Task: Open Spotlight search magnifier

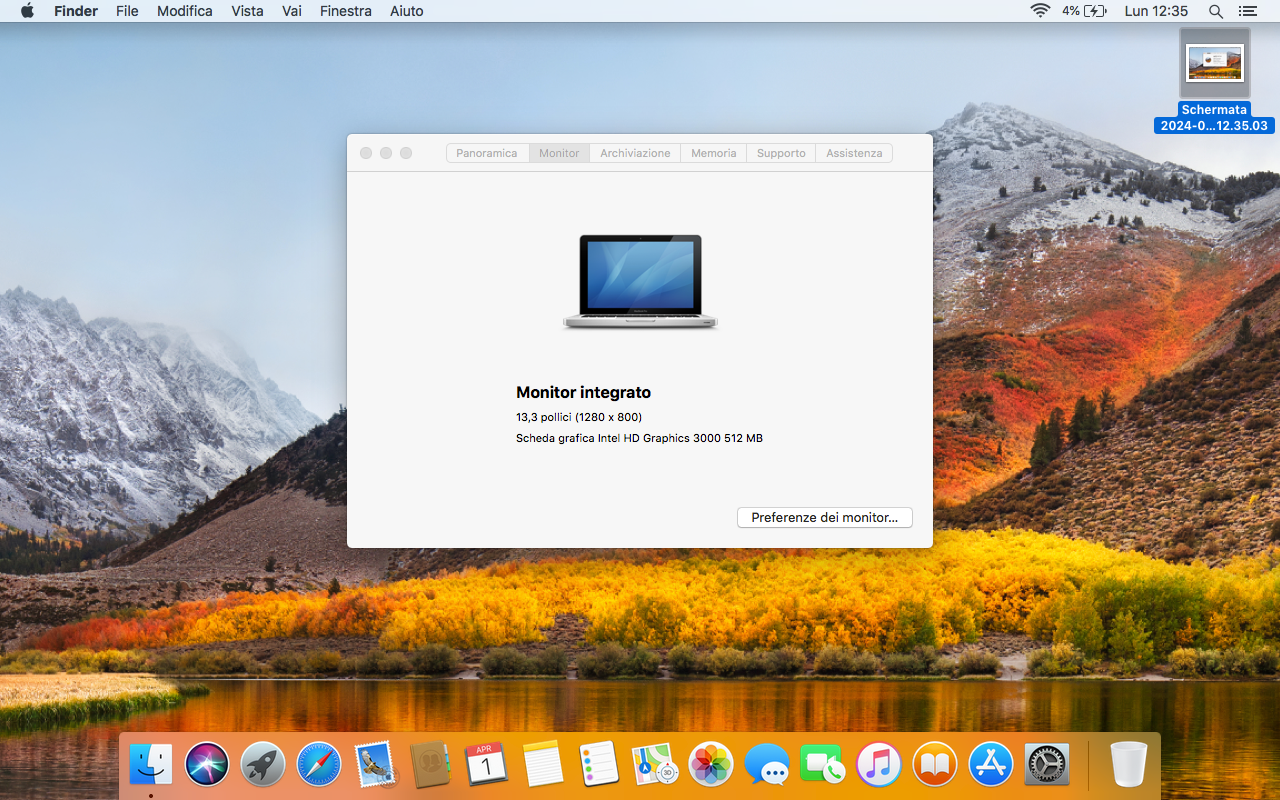Action: pos(1216,11)
